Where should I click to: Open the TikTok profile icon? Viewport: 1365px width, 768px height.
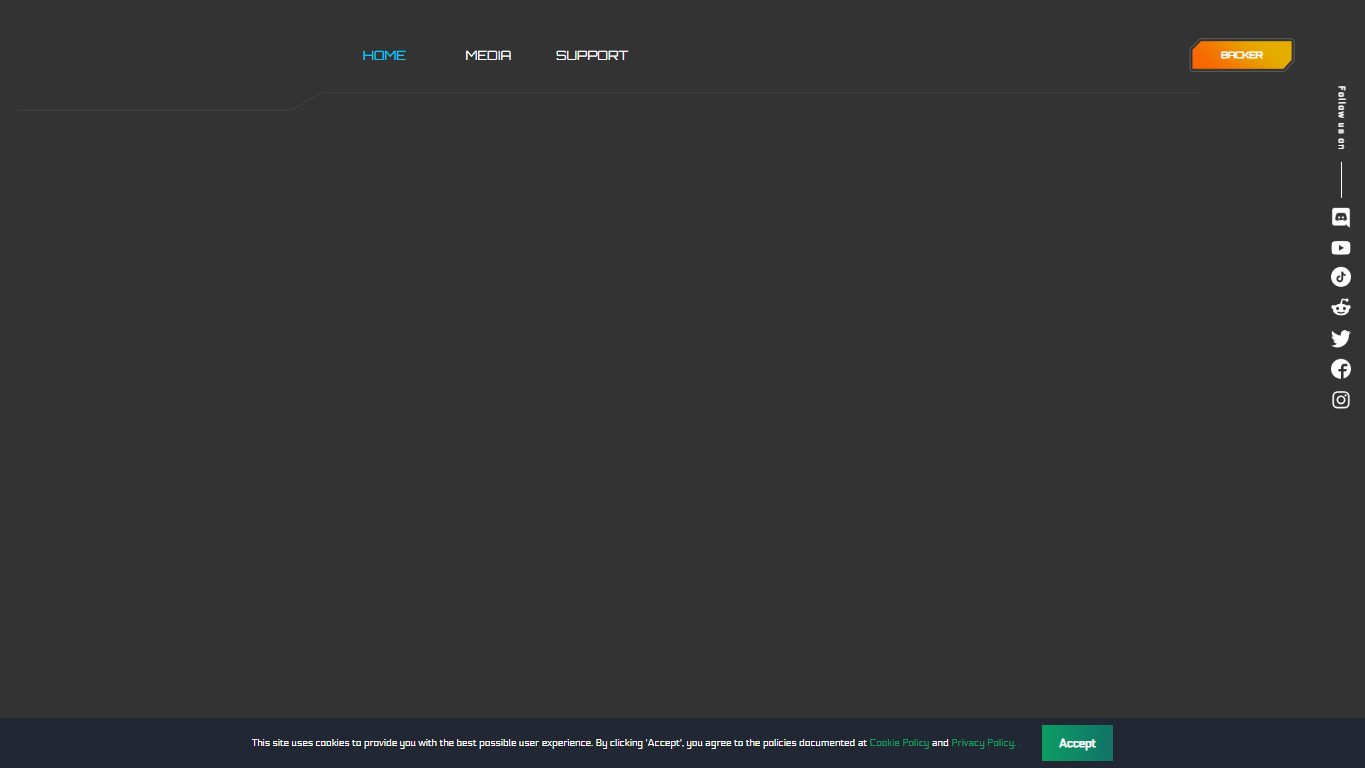1341,277
